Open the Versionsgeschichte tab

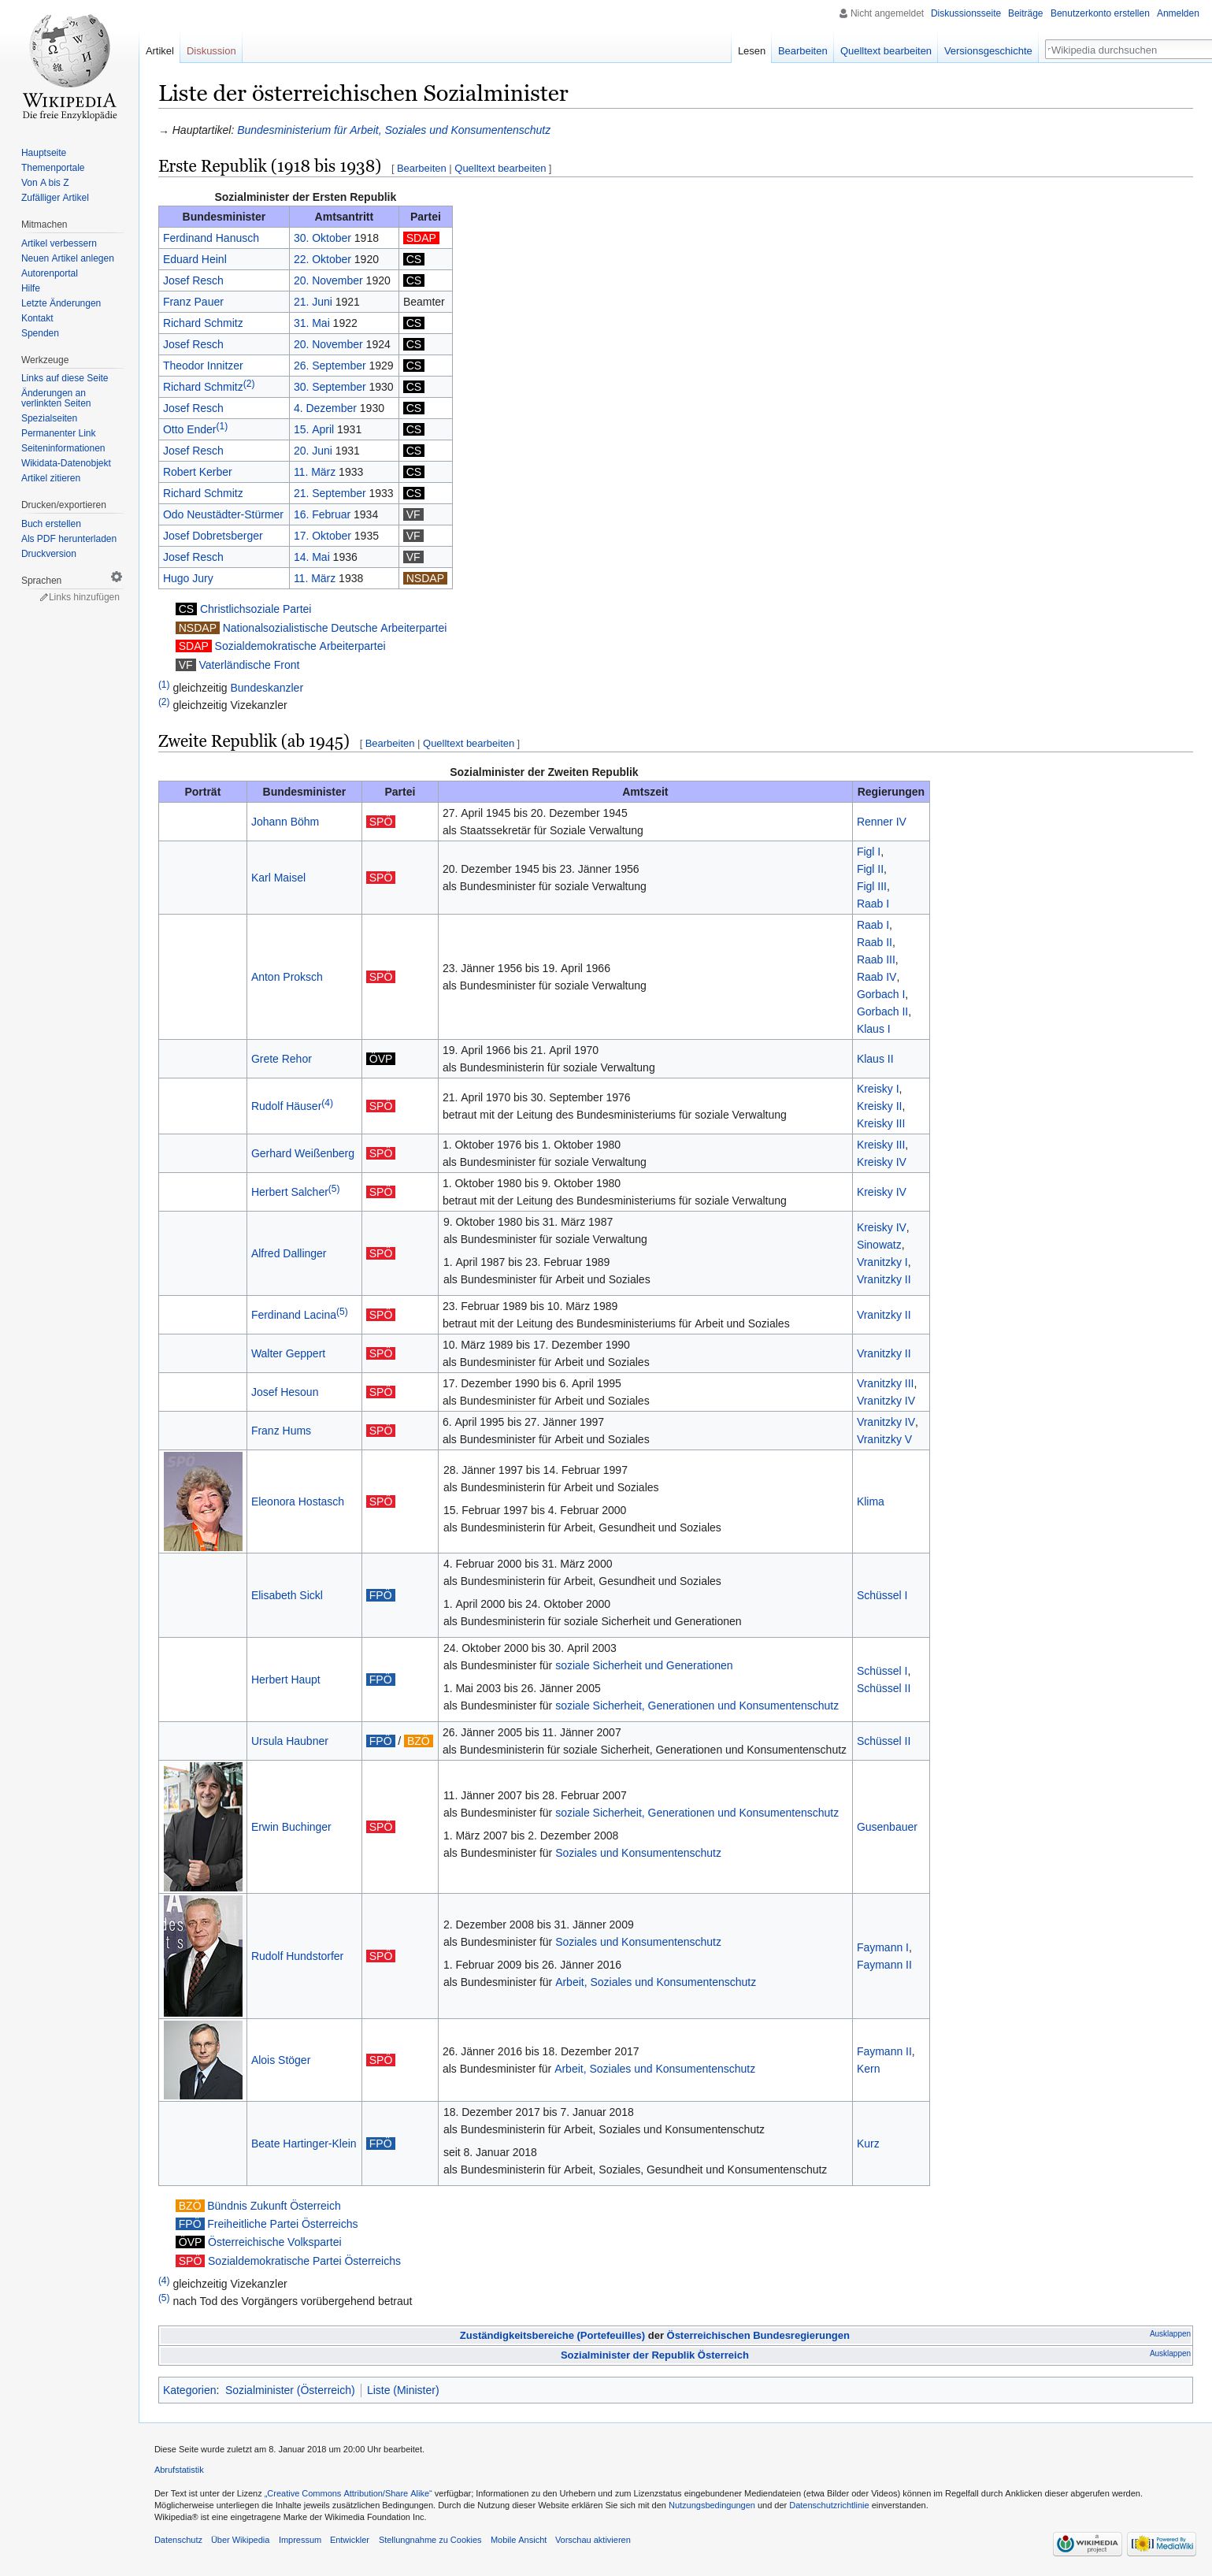[987, 51]
